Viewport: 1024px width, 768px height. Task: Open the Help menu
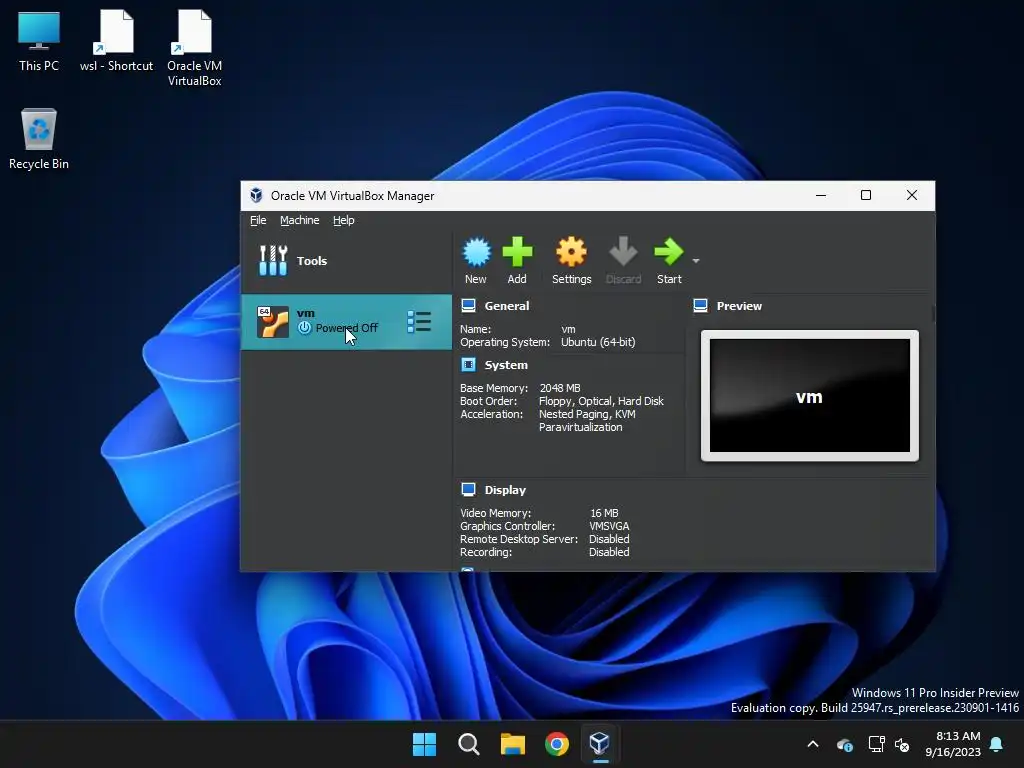point(344,220)
